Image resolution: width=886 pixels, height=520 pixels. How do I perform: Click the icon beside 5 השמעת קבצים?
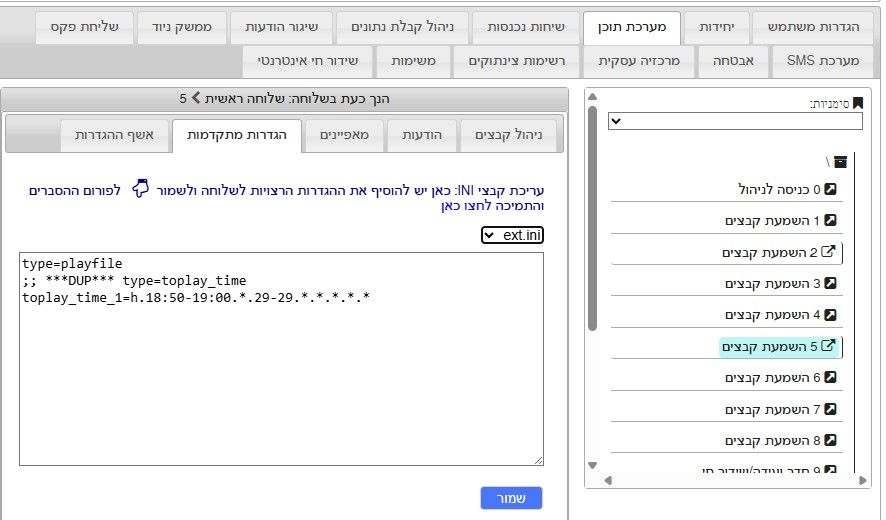[828, 345]
